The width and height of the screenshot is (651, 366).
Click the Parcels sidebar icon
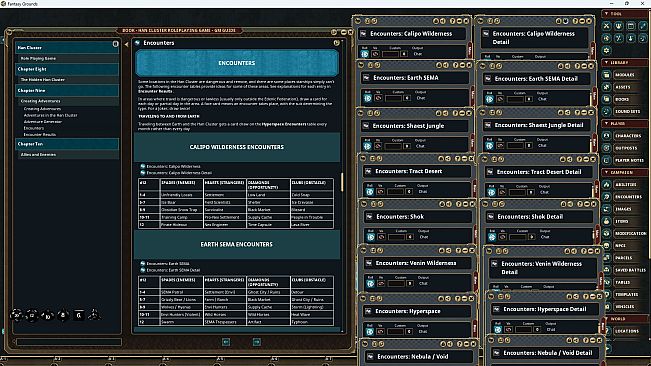(607, 258)
